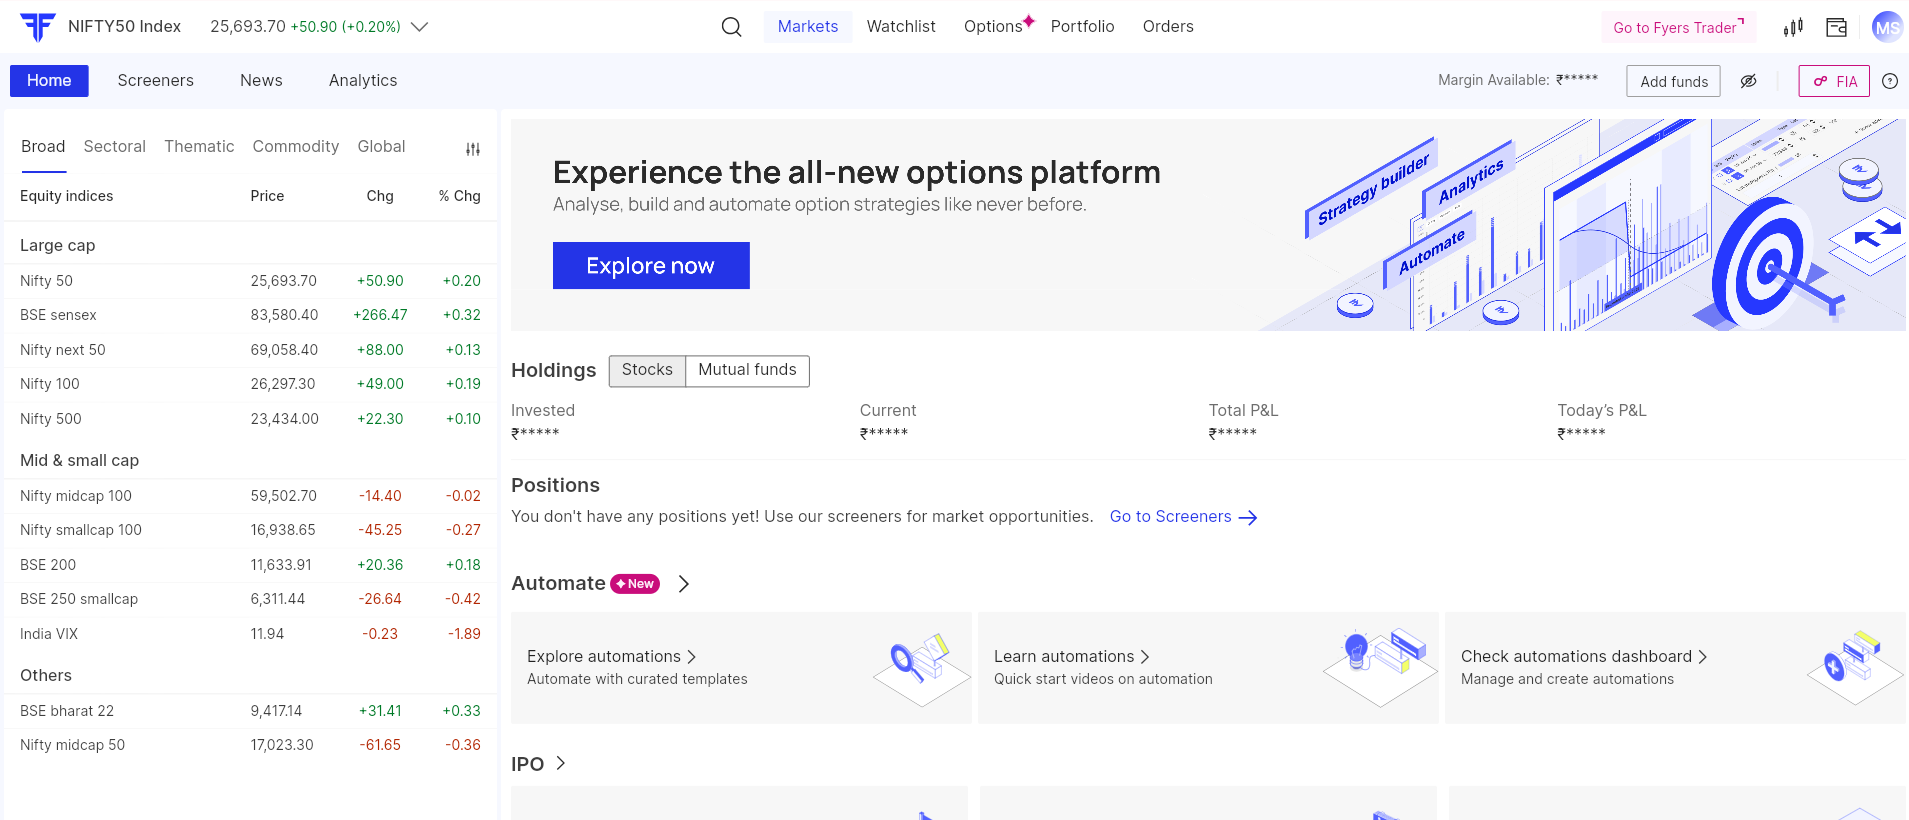The height and width of the screenshot is (820, 1909).
Task: Expand the NIFTY50 index dropdown arrow
Action: click(420, 27)
